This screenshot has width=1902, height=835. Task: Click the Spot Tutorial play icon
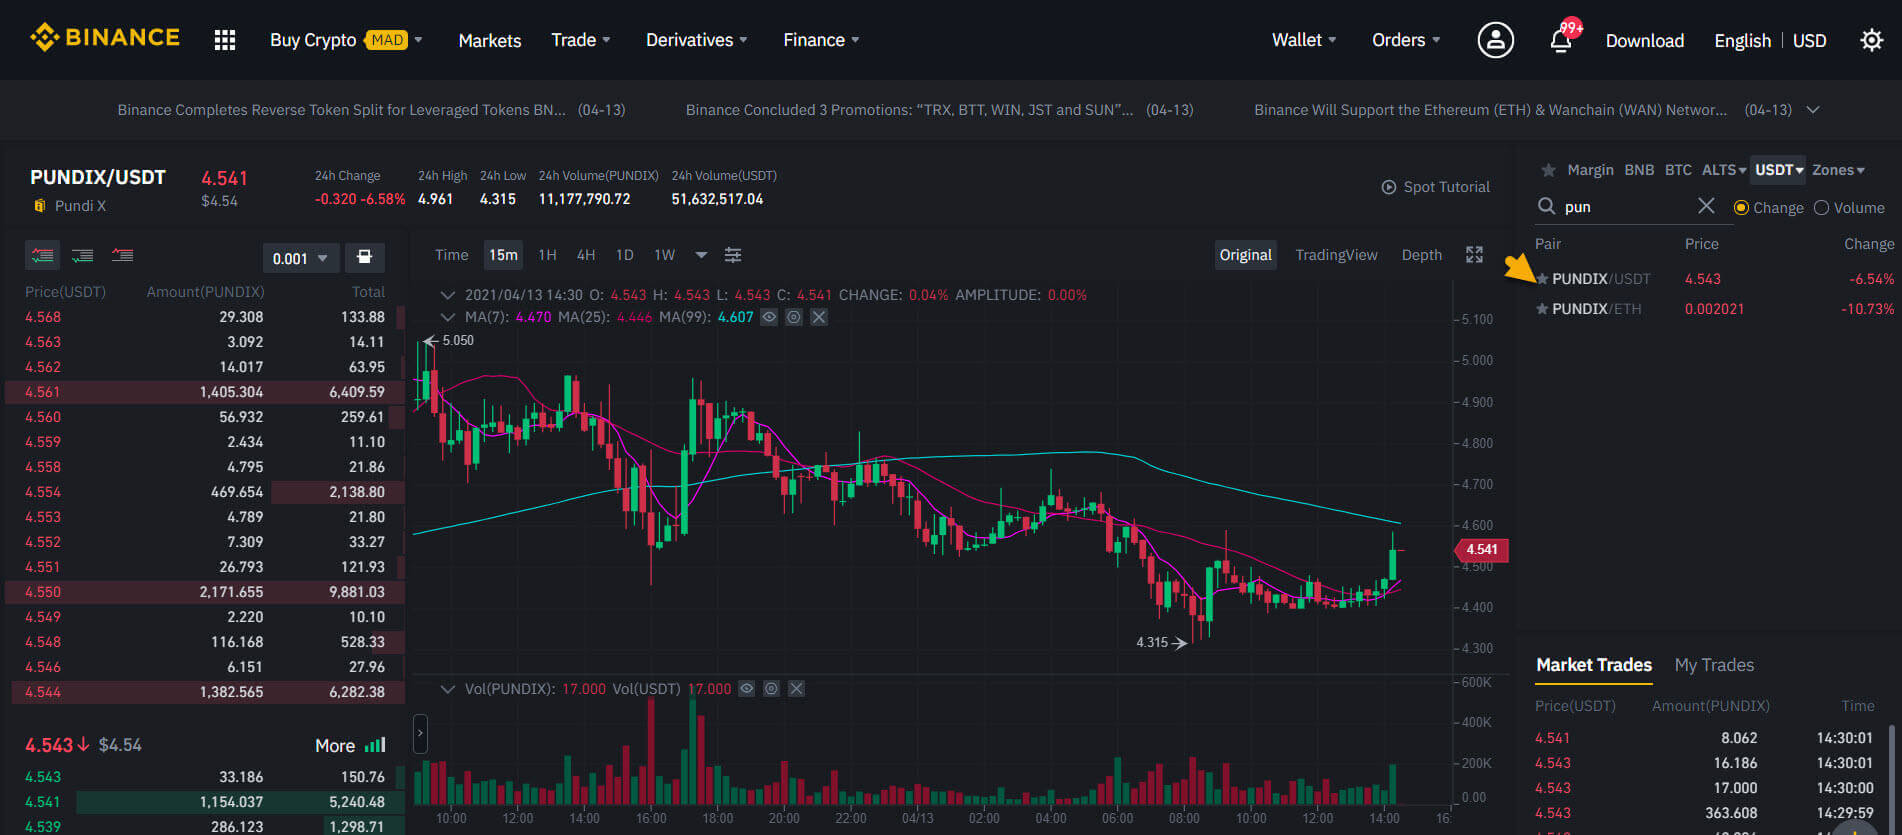click(1388, 187)
